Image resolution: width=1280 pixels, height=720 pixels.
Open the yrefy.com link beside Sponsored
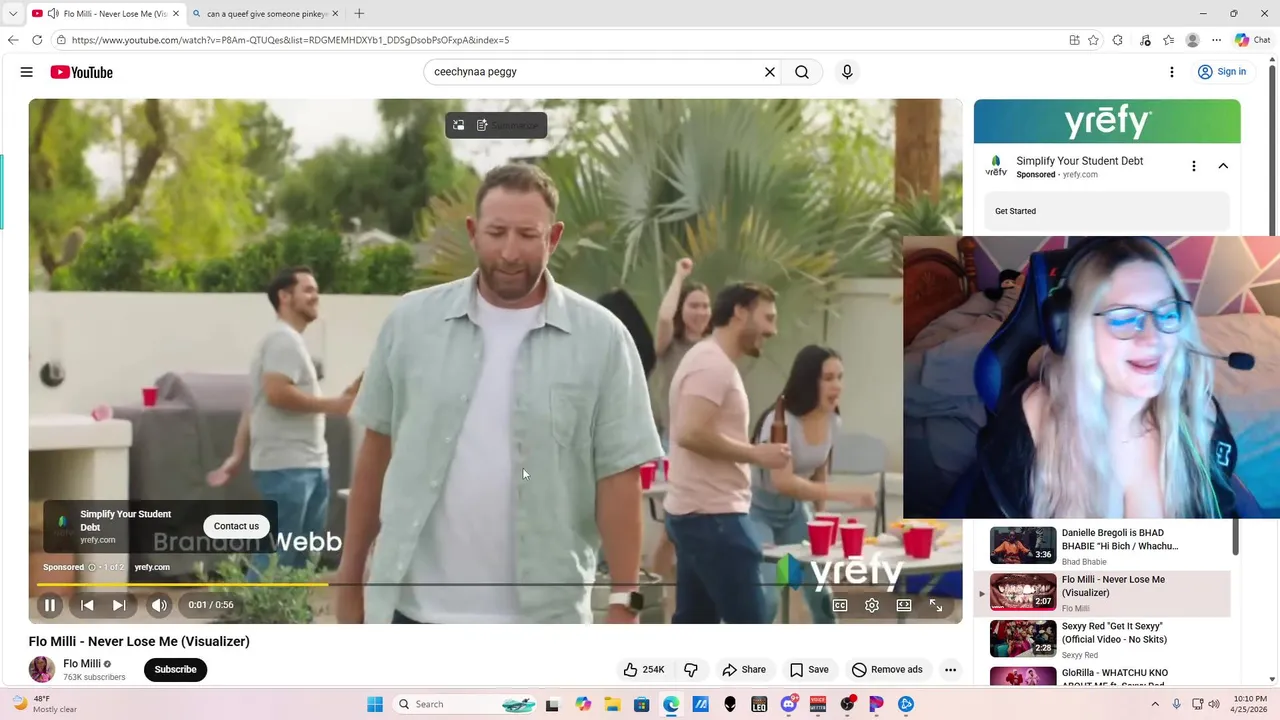click(152, 567)
